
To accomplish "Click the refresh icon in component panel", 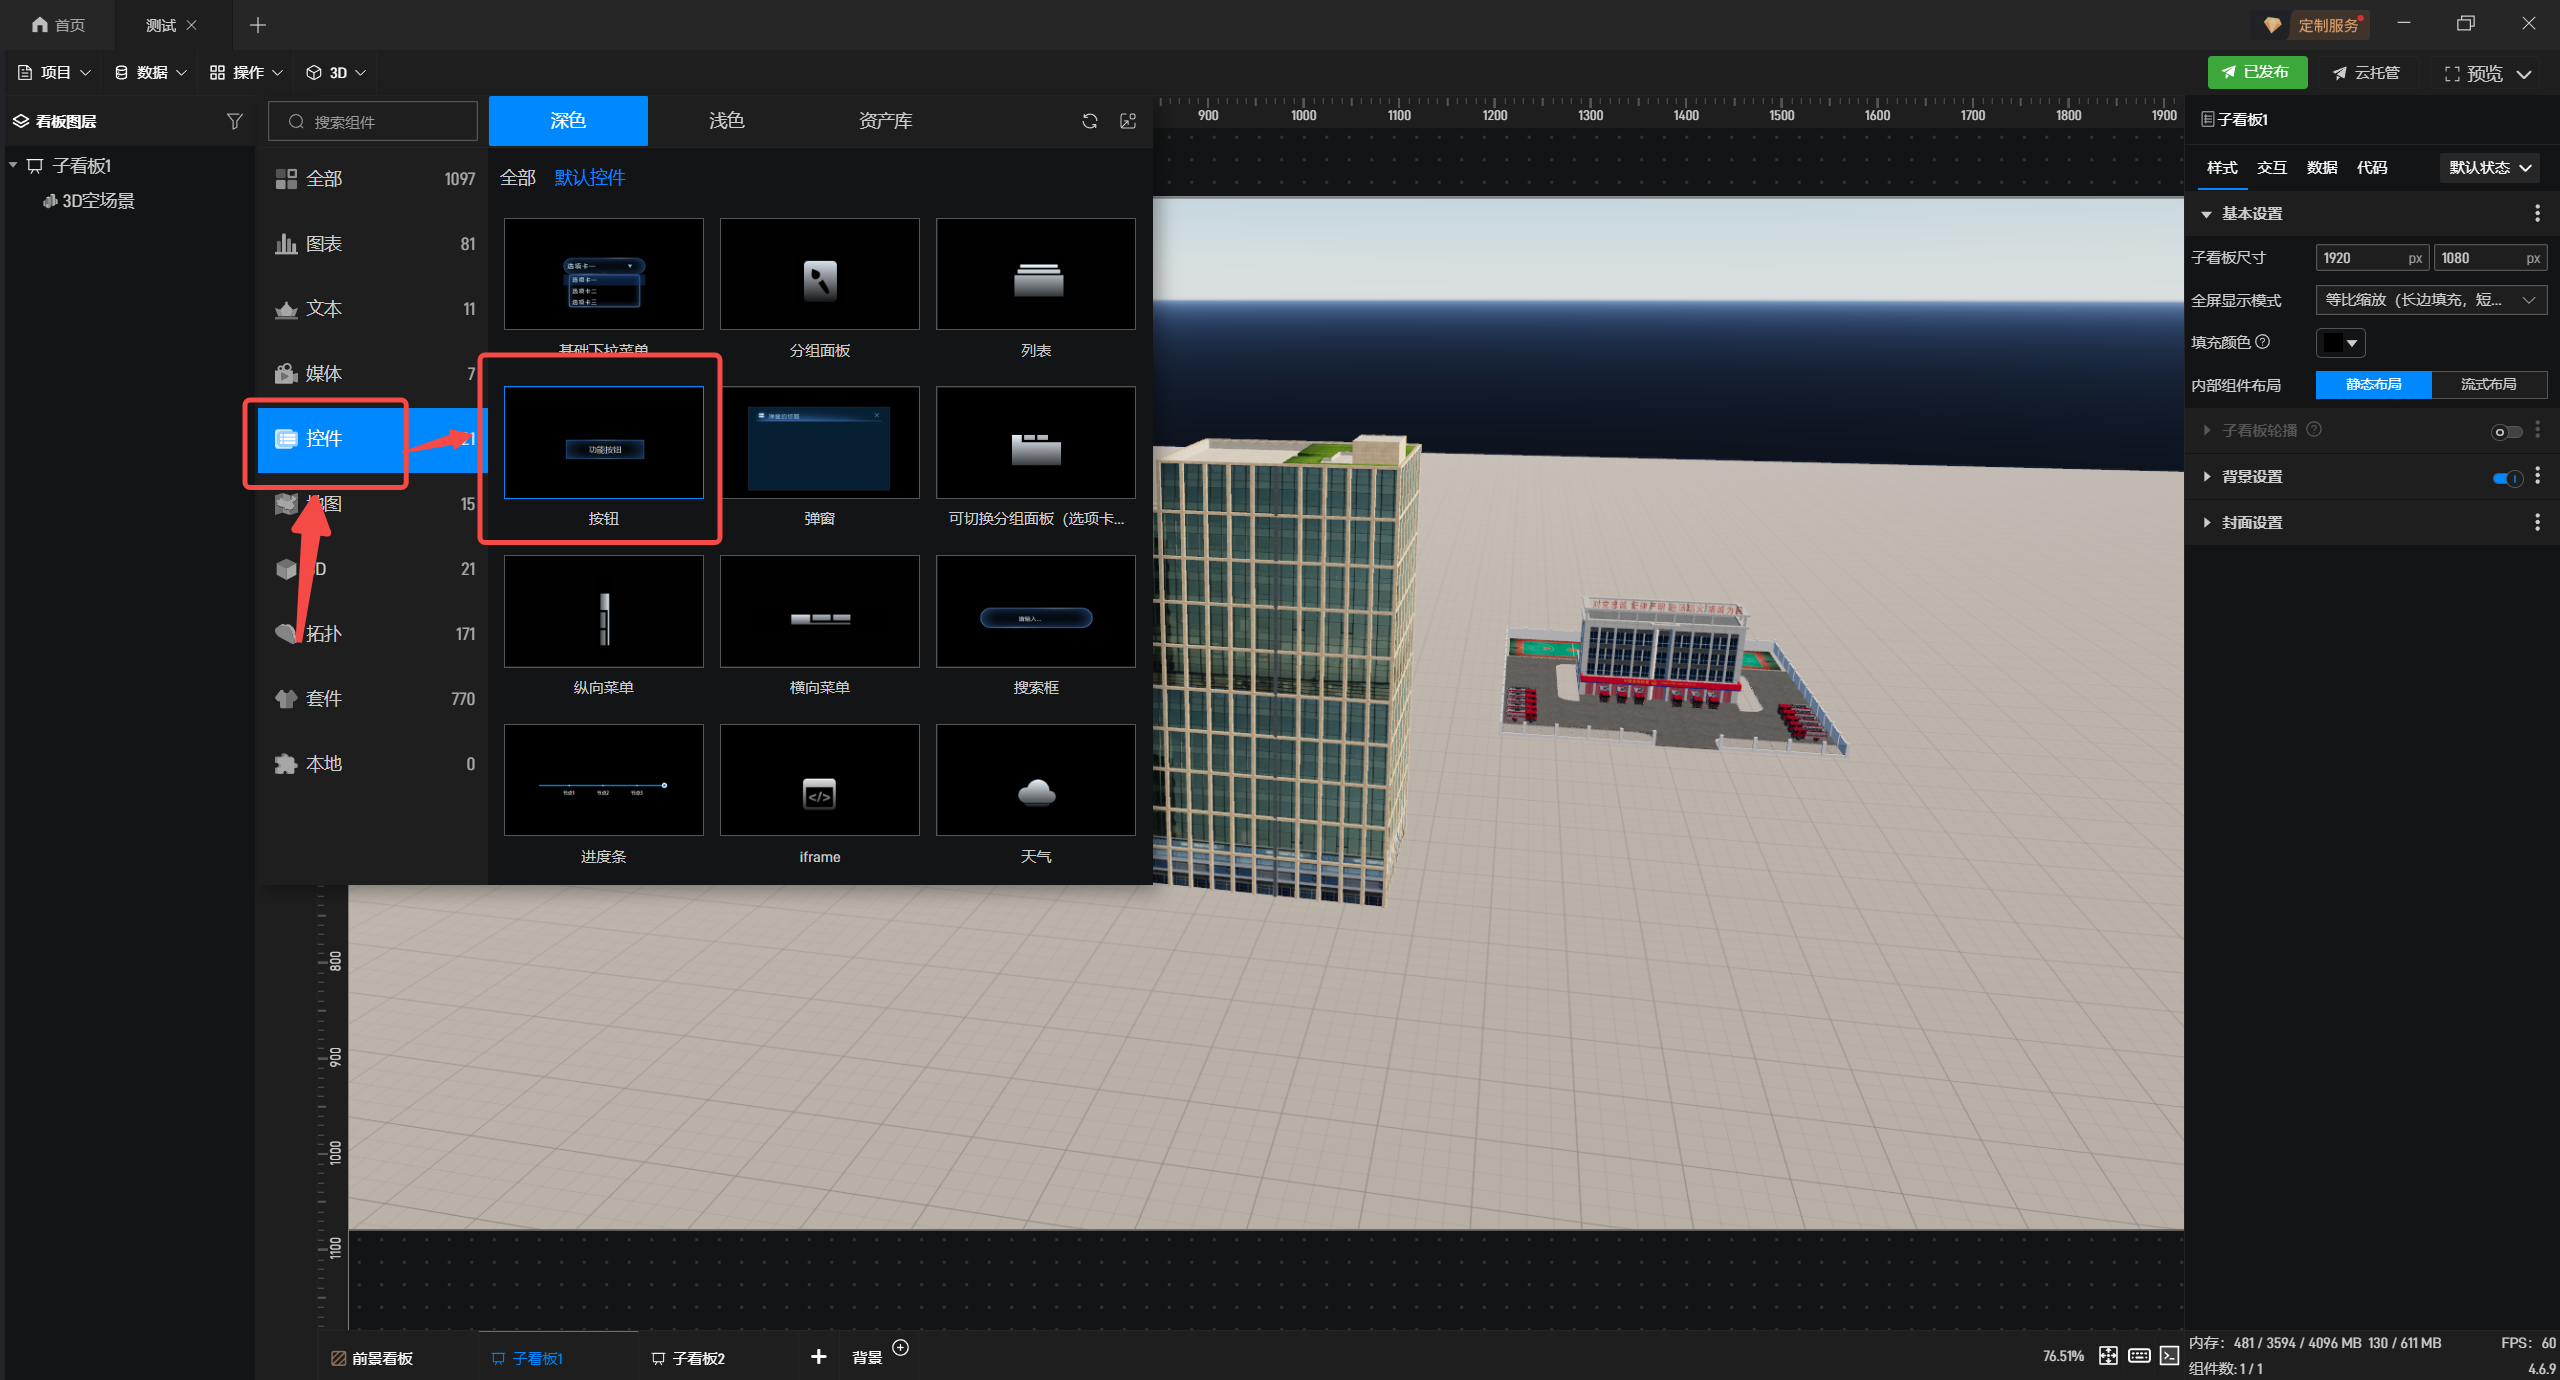I will click(x=1089, y=121).
